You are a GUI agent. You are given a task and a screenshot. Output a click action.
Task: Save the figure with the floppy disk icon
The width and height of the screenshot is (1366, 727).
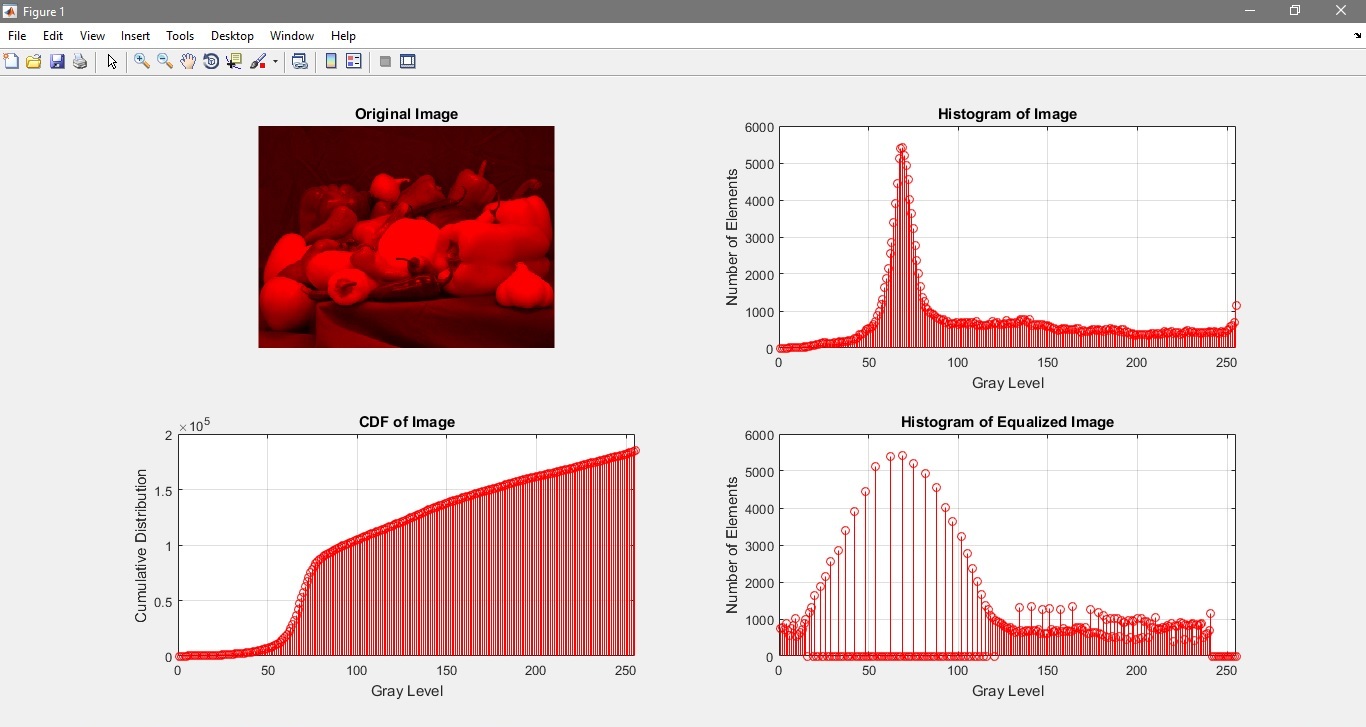57,62
